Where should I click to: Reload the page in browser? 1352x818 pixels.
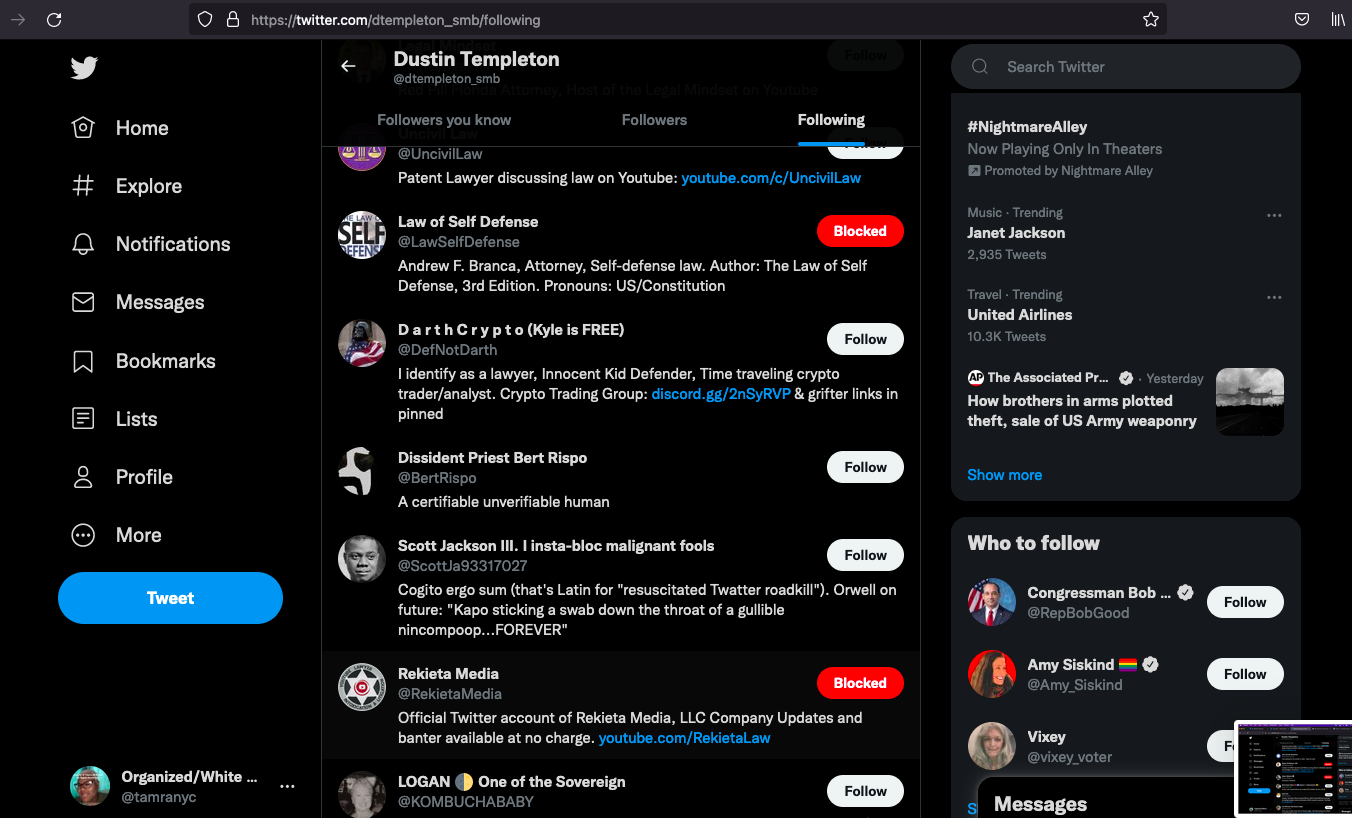54,19
